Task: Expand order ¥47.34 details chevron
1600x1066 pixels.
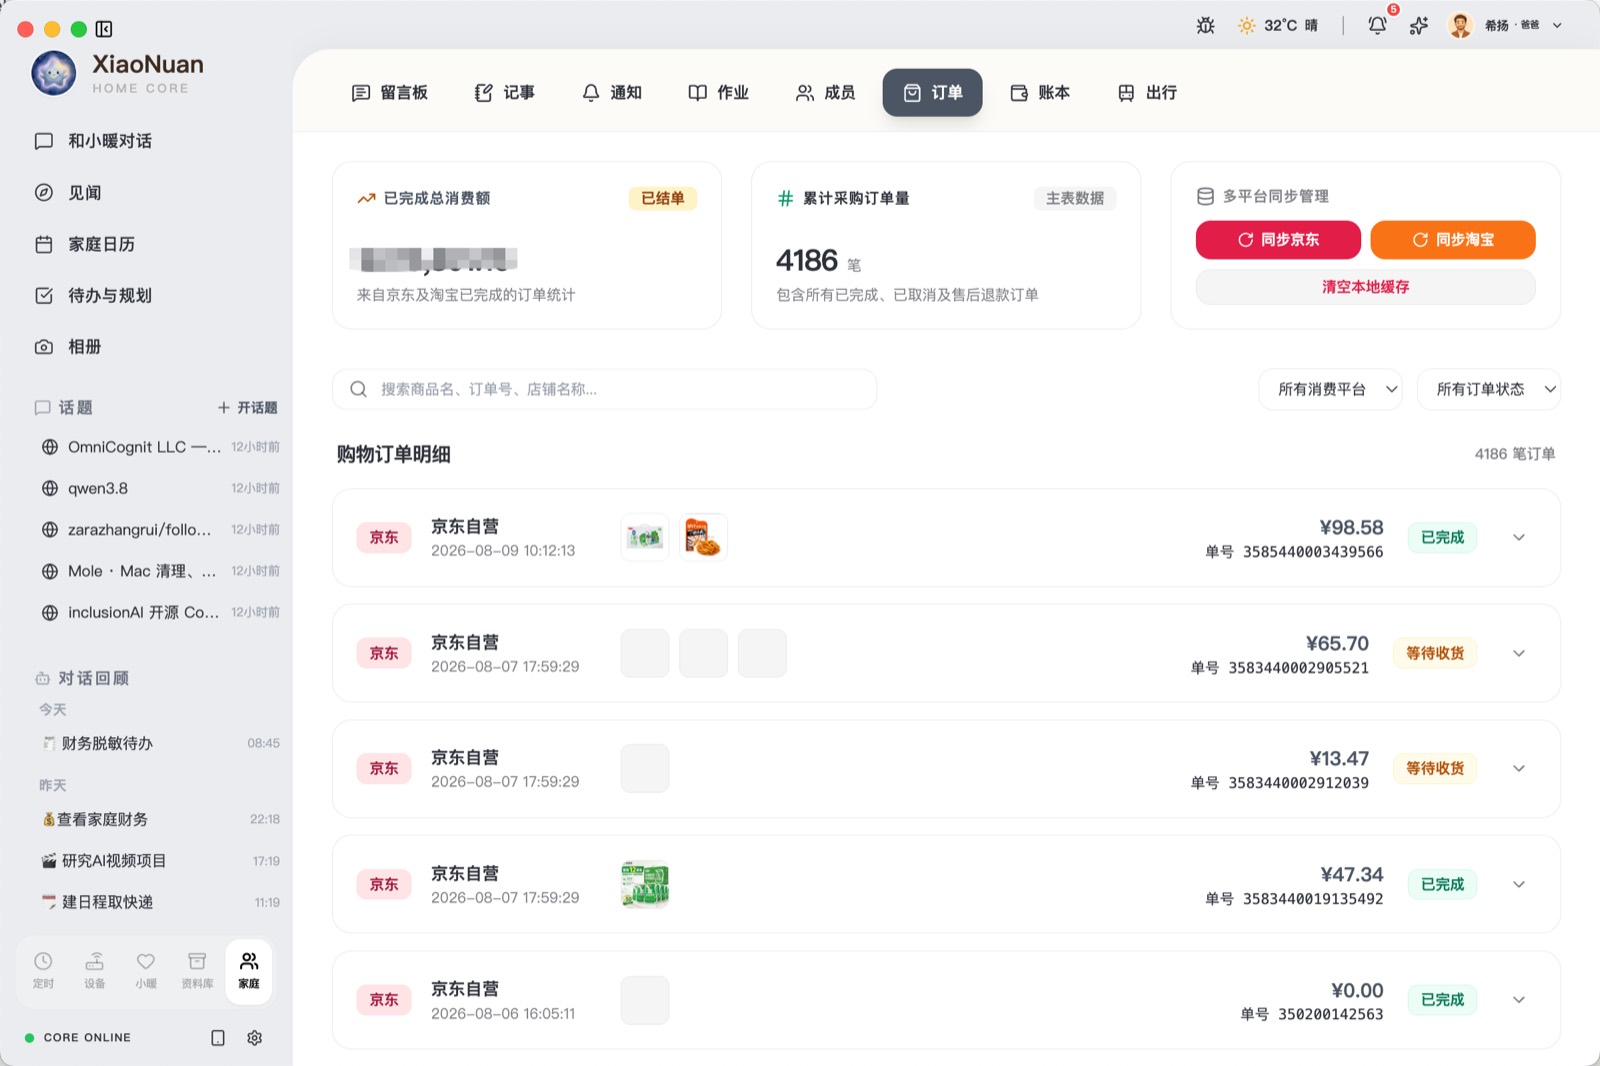Action: [x=1519, y=884]
